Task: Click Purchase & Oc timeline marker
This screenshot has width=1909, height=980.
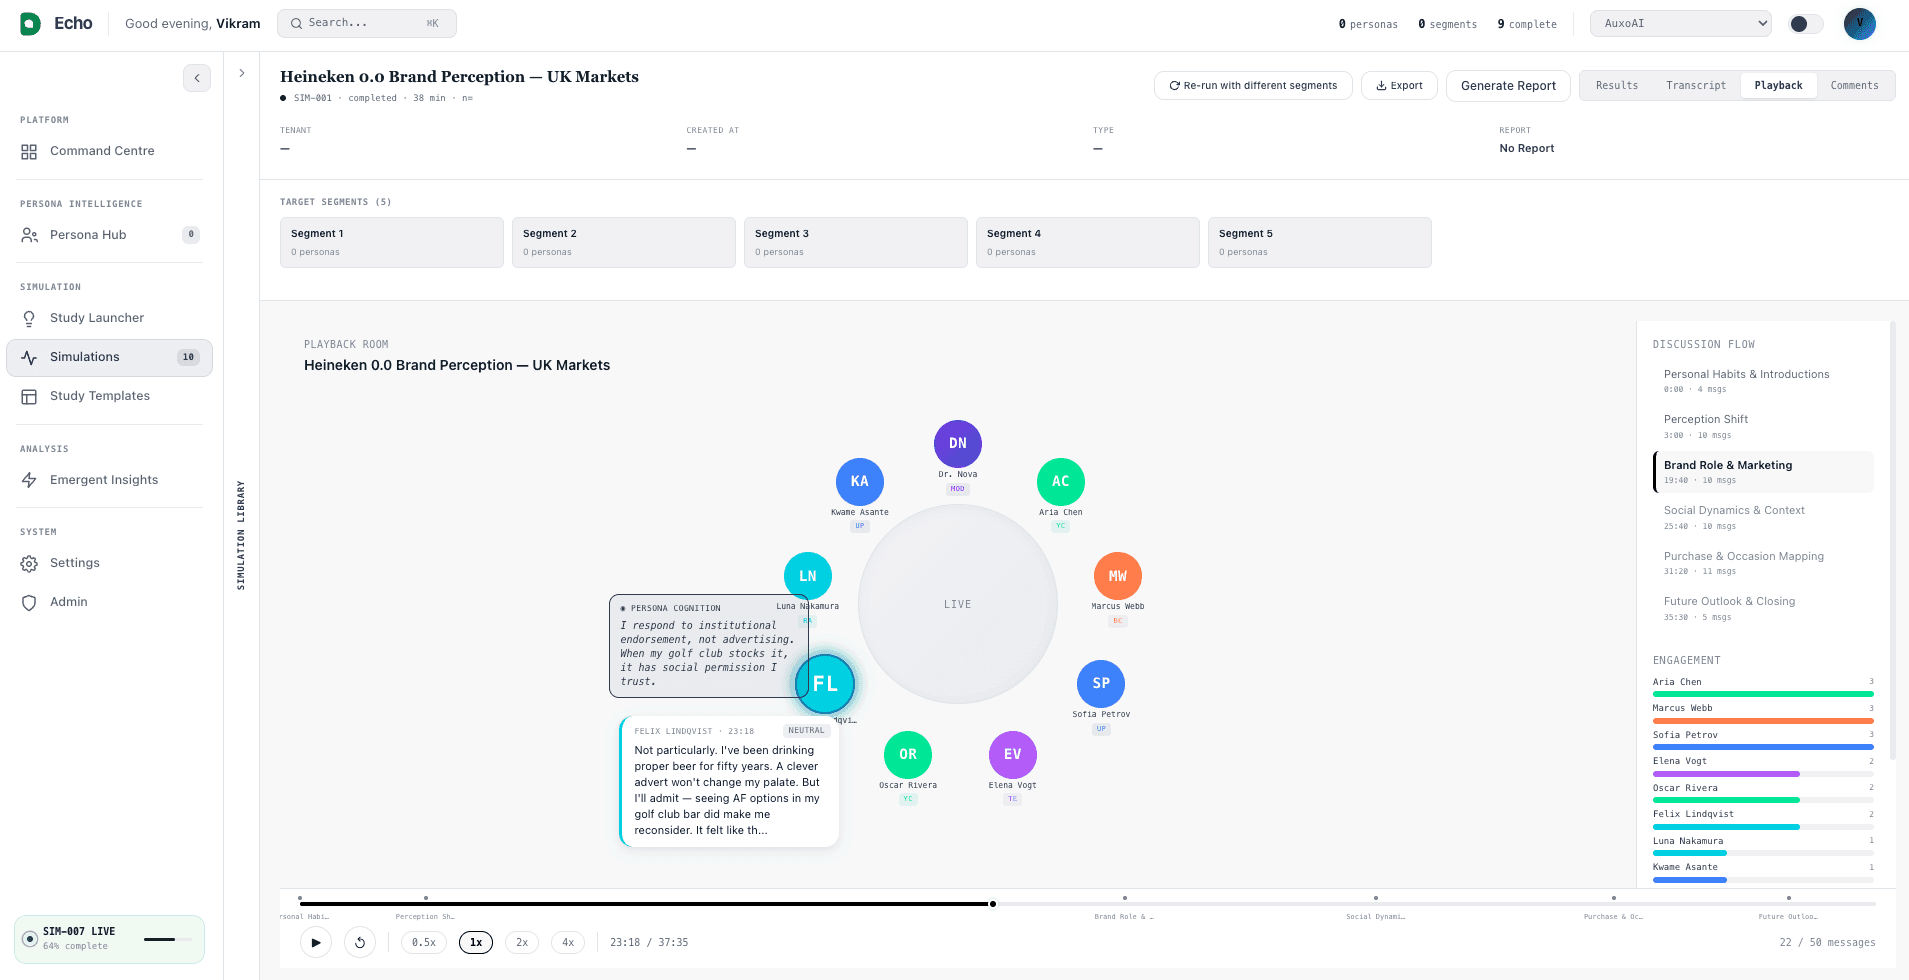Action: (1614, 899)
